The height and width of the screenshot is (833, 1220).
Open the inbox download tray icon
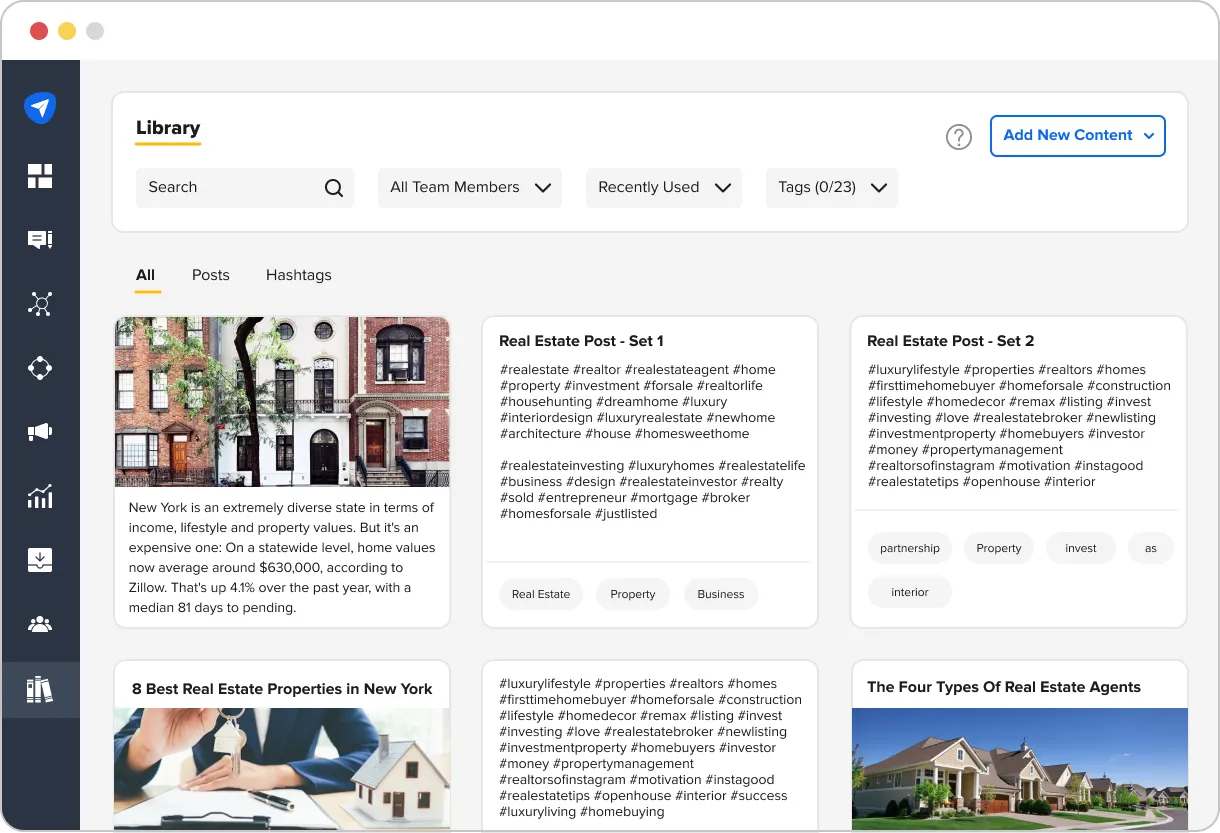point(40,560)
